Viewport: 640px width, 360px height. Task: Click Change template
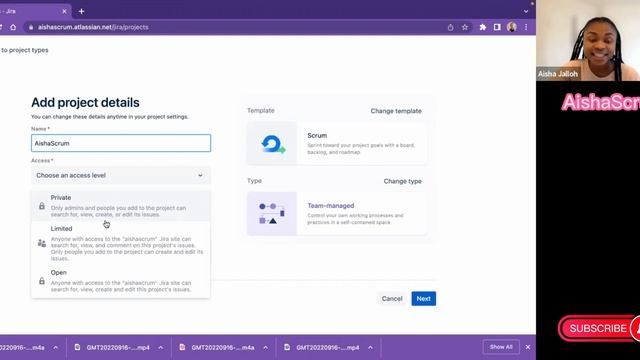click(396, 111)
